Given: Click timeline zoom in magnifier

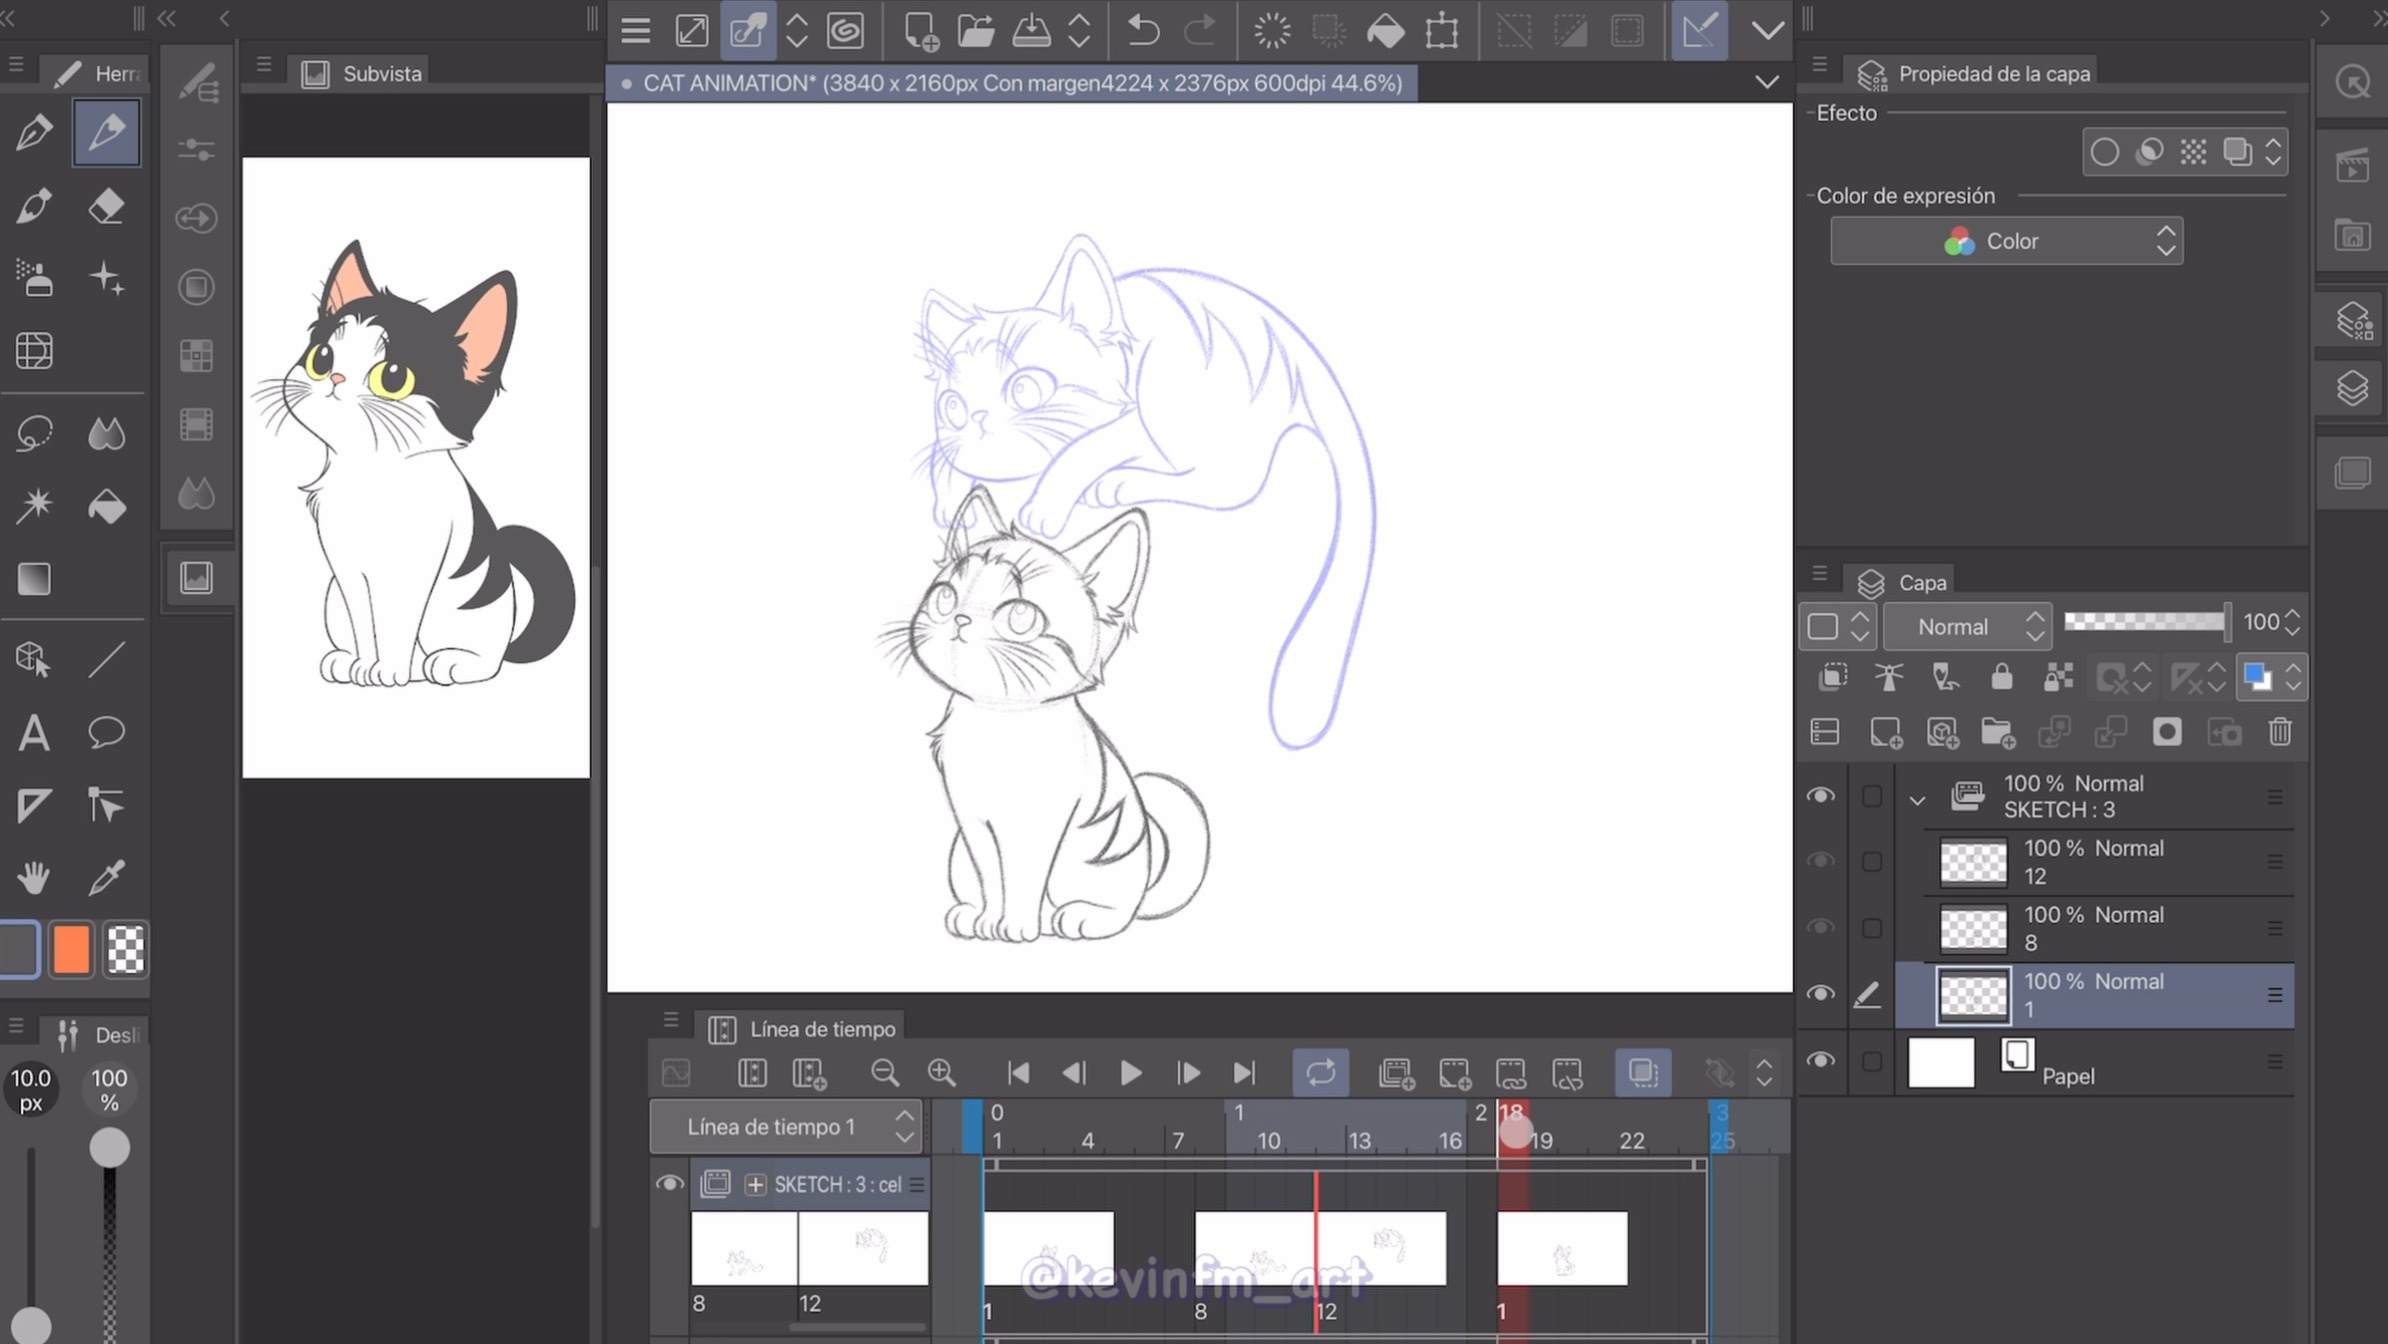Looking at the screenshot, I should click(x=941, y=1073).
